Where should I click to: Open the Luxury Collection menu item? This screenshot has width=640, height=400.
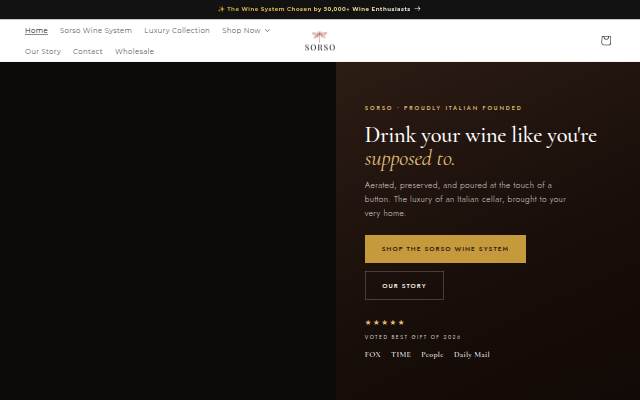(177, 30)
